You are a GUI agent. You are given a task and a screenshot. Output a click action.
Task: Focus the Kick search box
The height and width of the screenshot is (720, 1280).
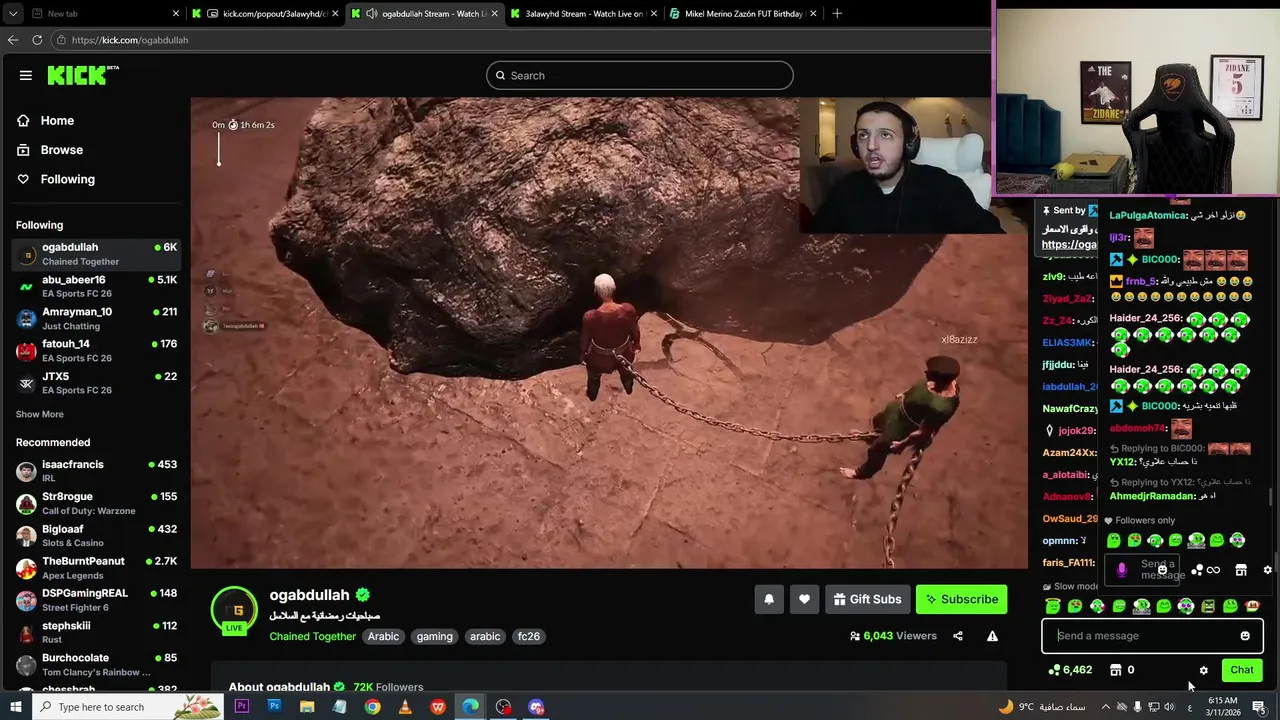(x=640, y=75)
